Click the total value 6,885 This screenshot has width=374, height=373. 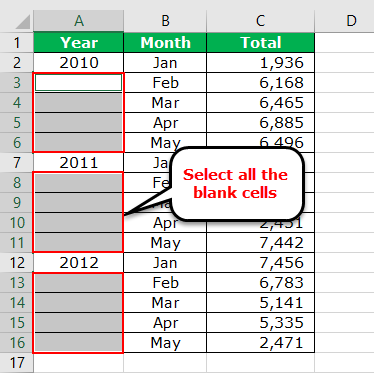(x=260, y=123)
